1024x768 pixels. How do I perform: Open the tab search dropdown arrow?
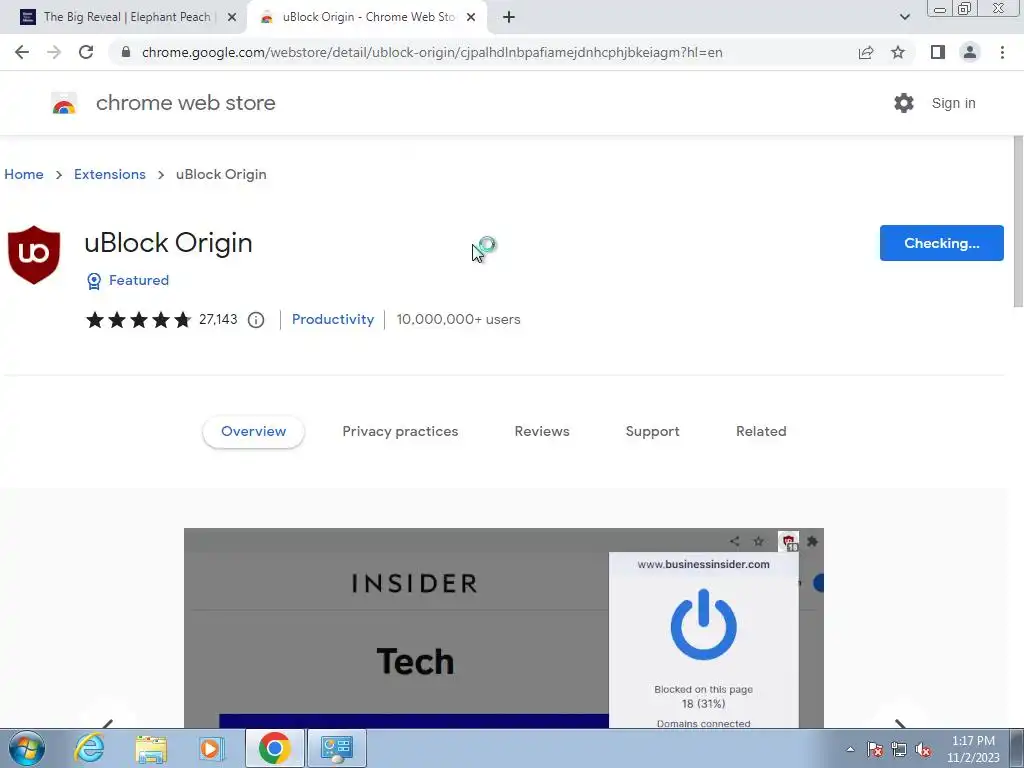coord(904,17)
